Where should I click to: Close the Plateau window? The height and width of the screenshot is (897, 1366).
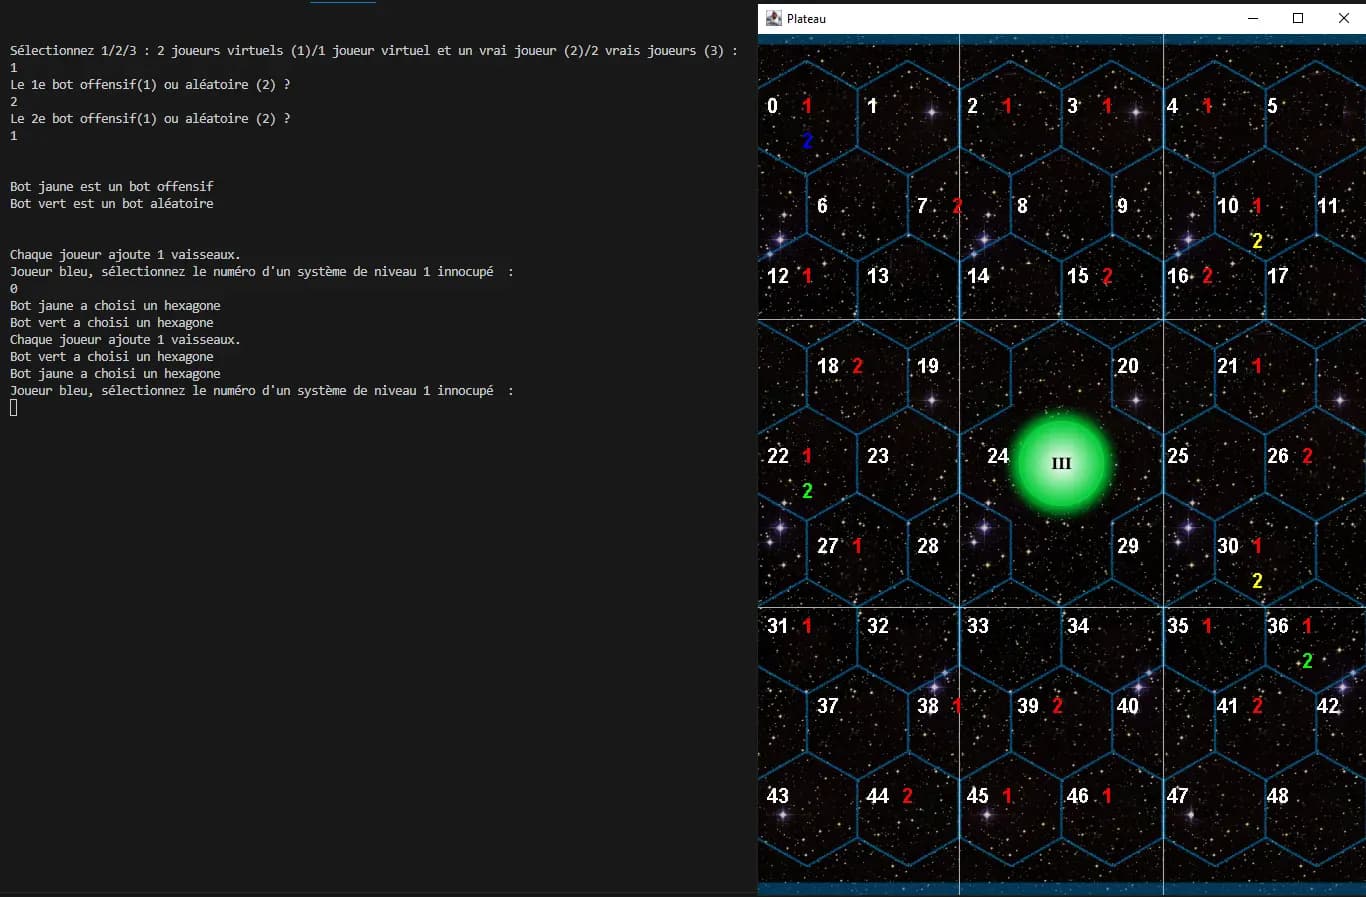[x=1344, y=18]
